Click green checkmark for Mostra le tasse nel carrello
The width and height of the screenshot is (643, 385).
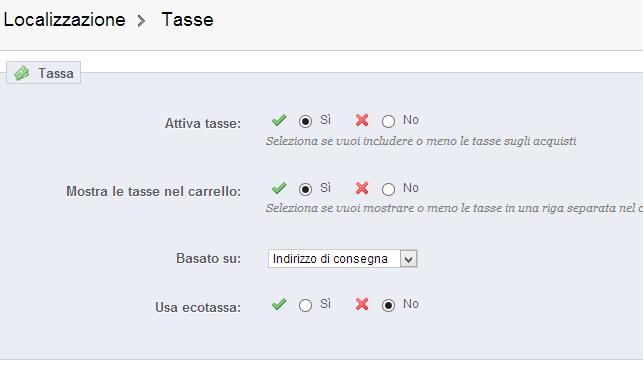pos(279,188)
